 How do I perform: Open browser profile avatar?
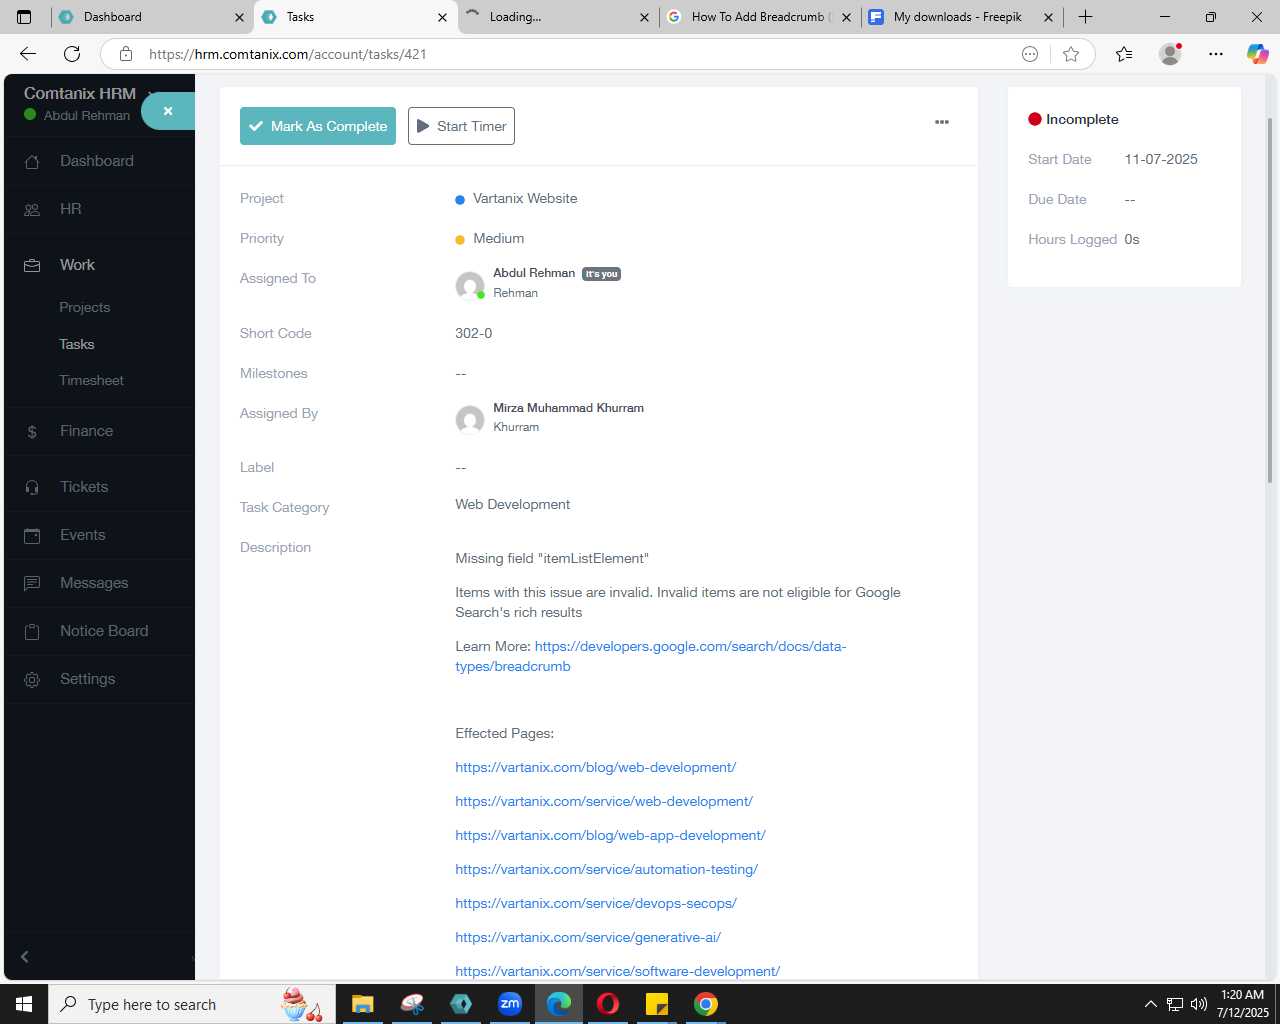coord(1170,54)
